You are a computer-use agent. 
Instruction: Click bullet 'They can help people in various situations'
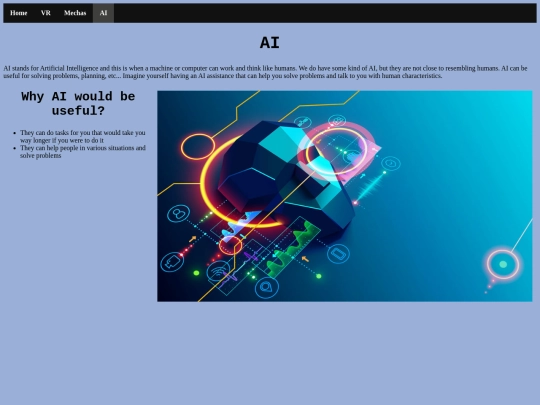click(83, 152)
